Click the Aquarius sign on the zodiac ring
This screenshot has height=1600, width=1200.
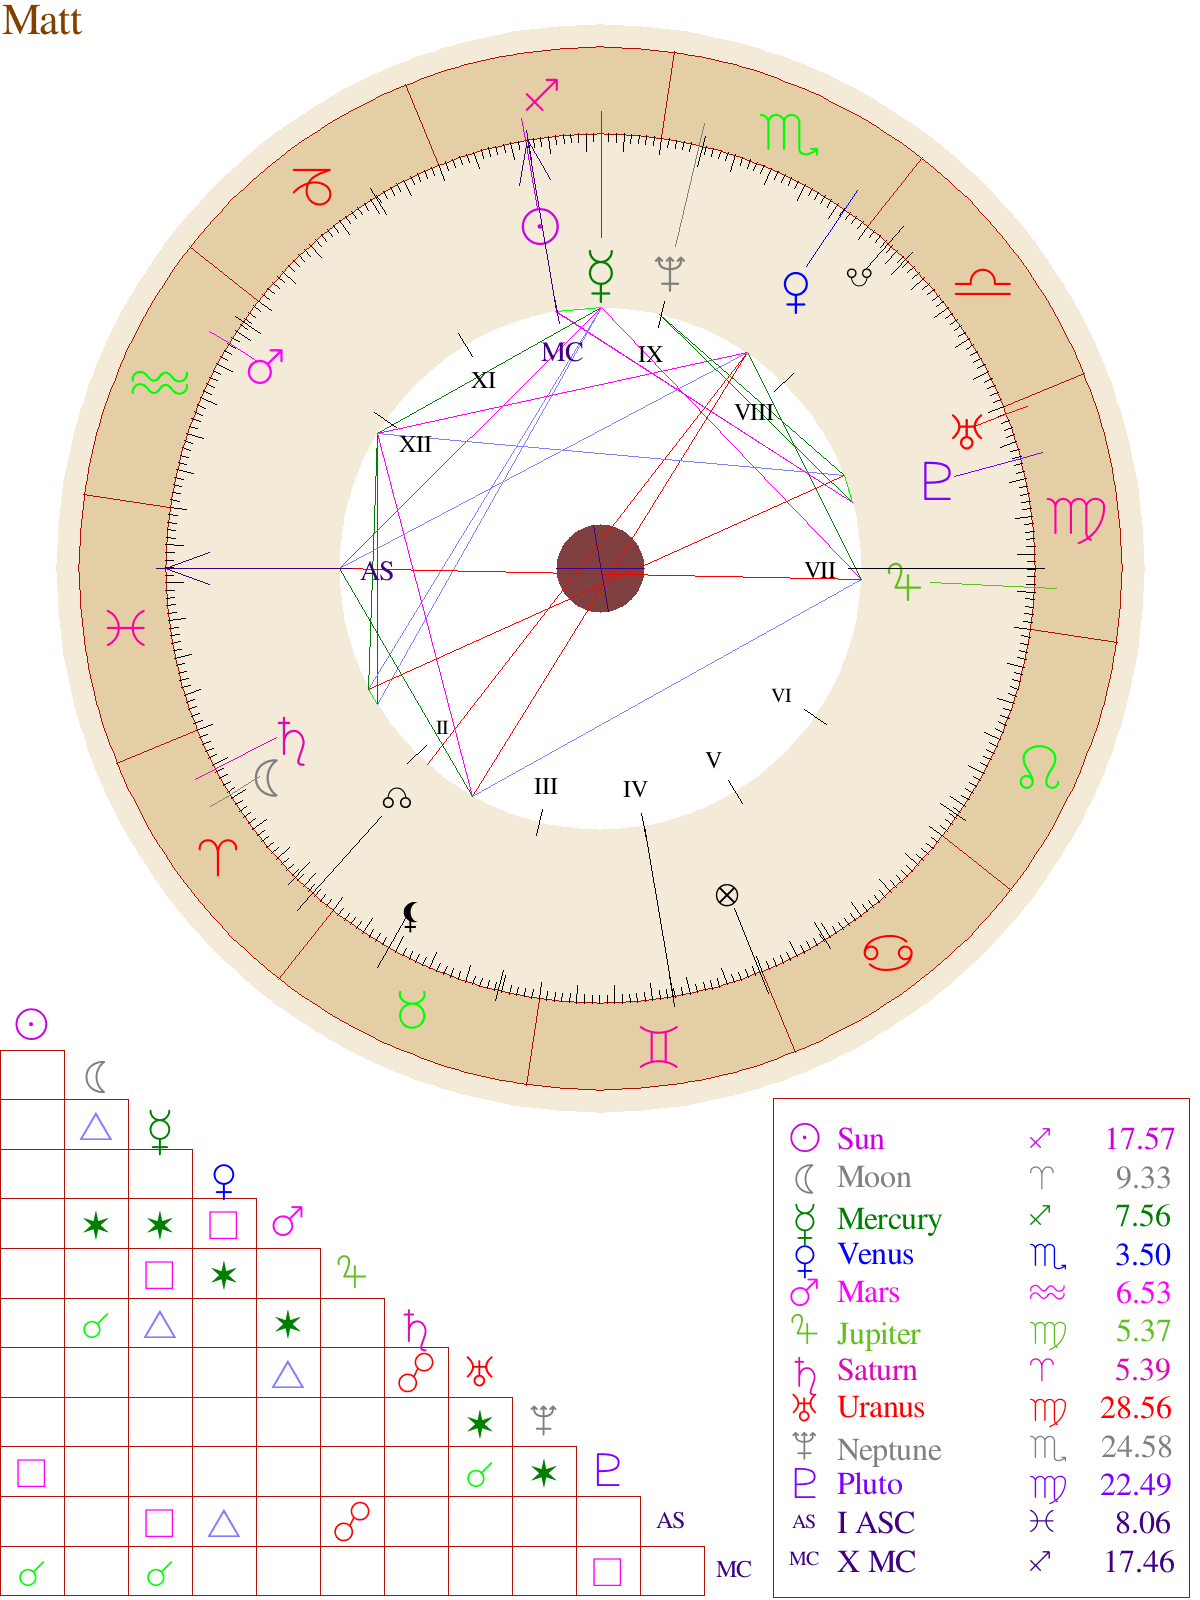[x=160, y=383]
